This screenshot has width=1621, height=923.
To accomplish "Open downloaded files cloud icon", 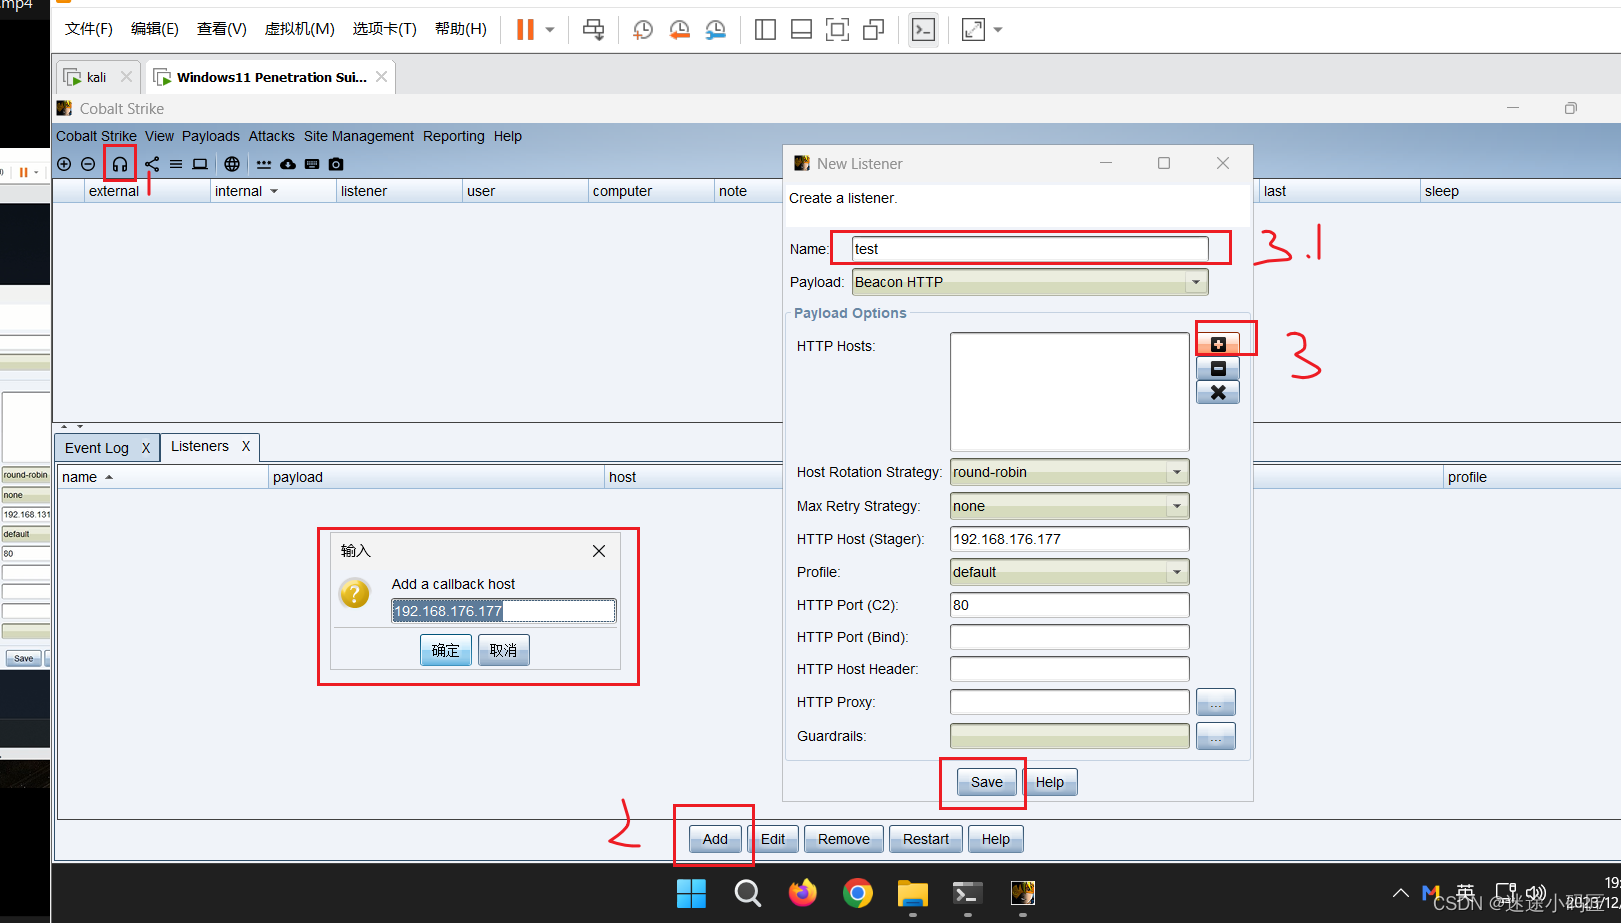I will click(288, 164).
